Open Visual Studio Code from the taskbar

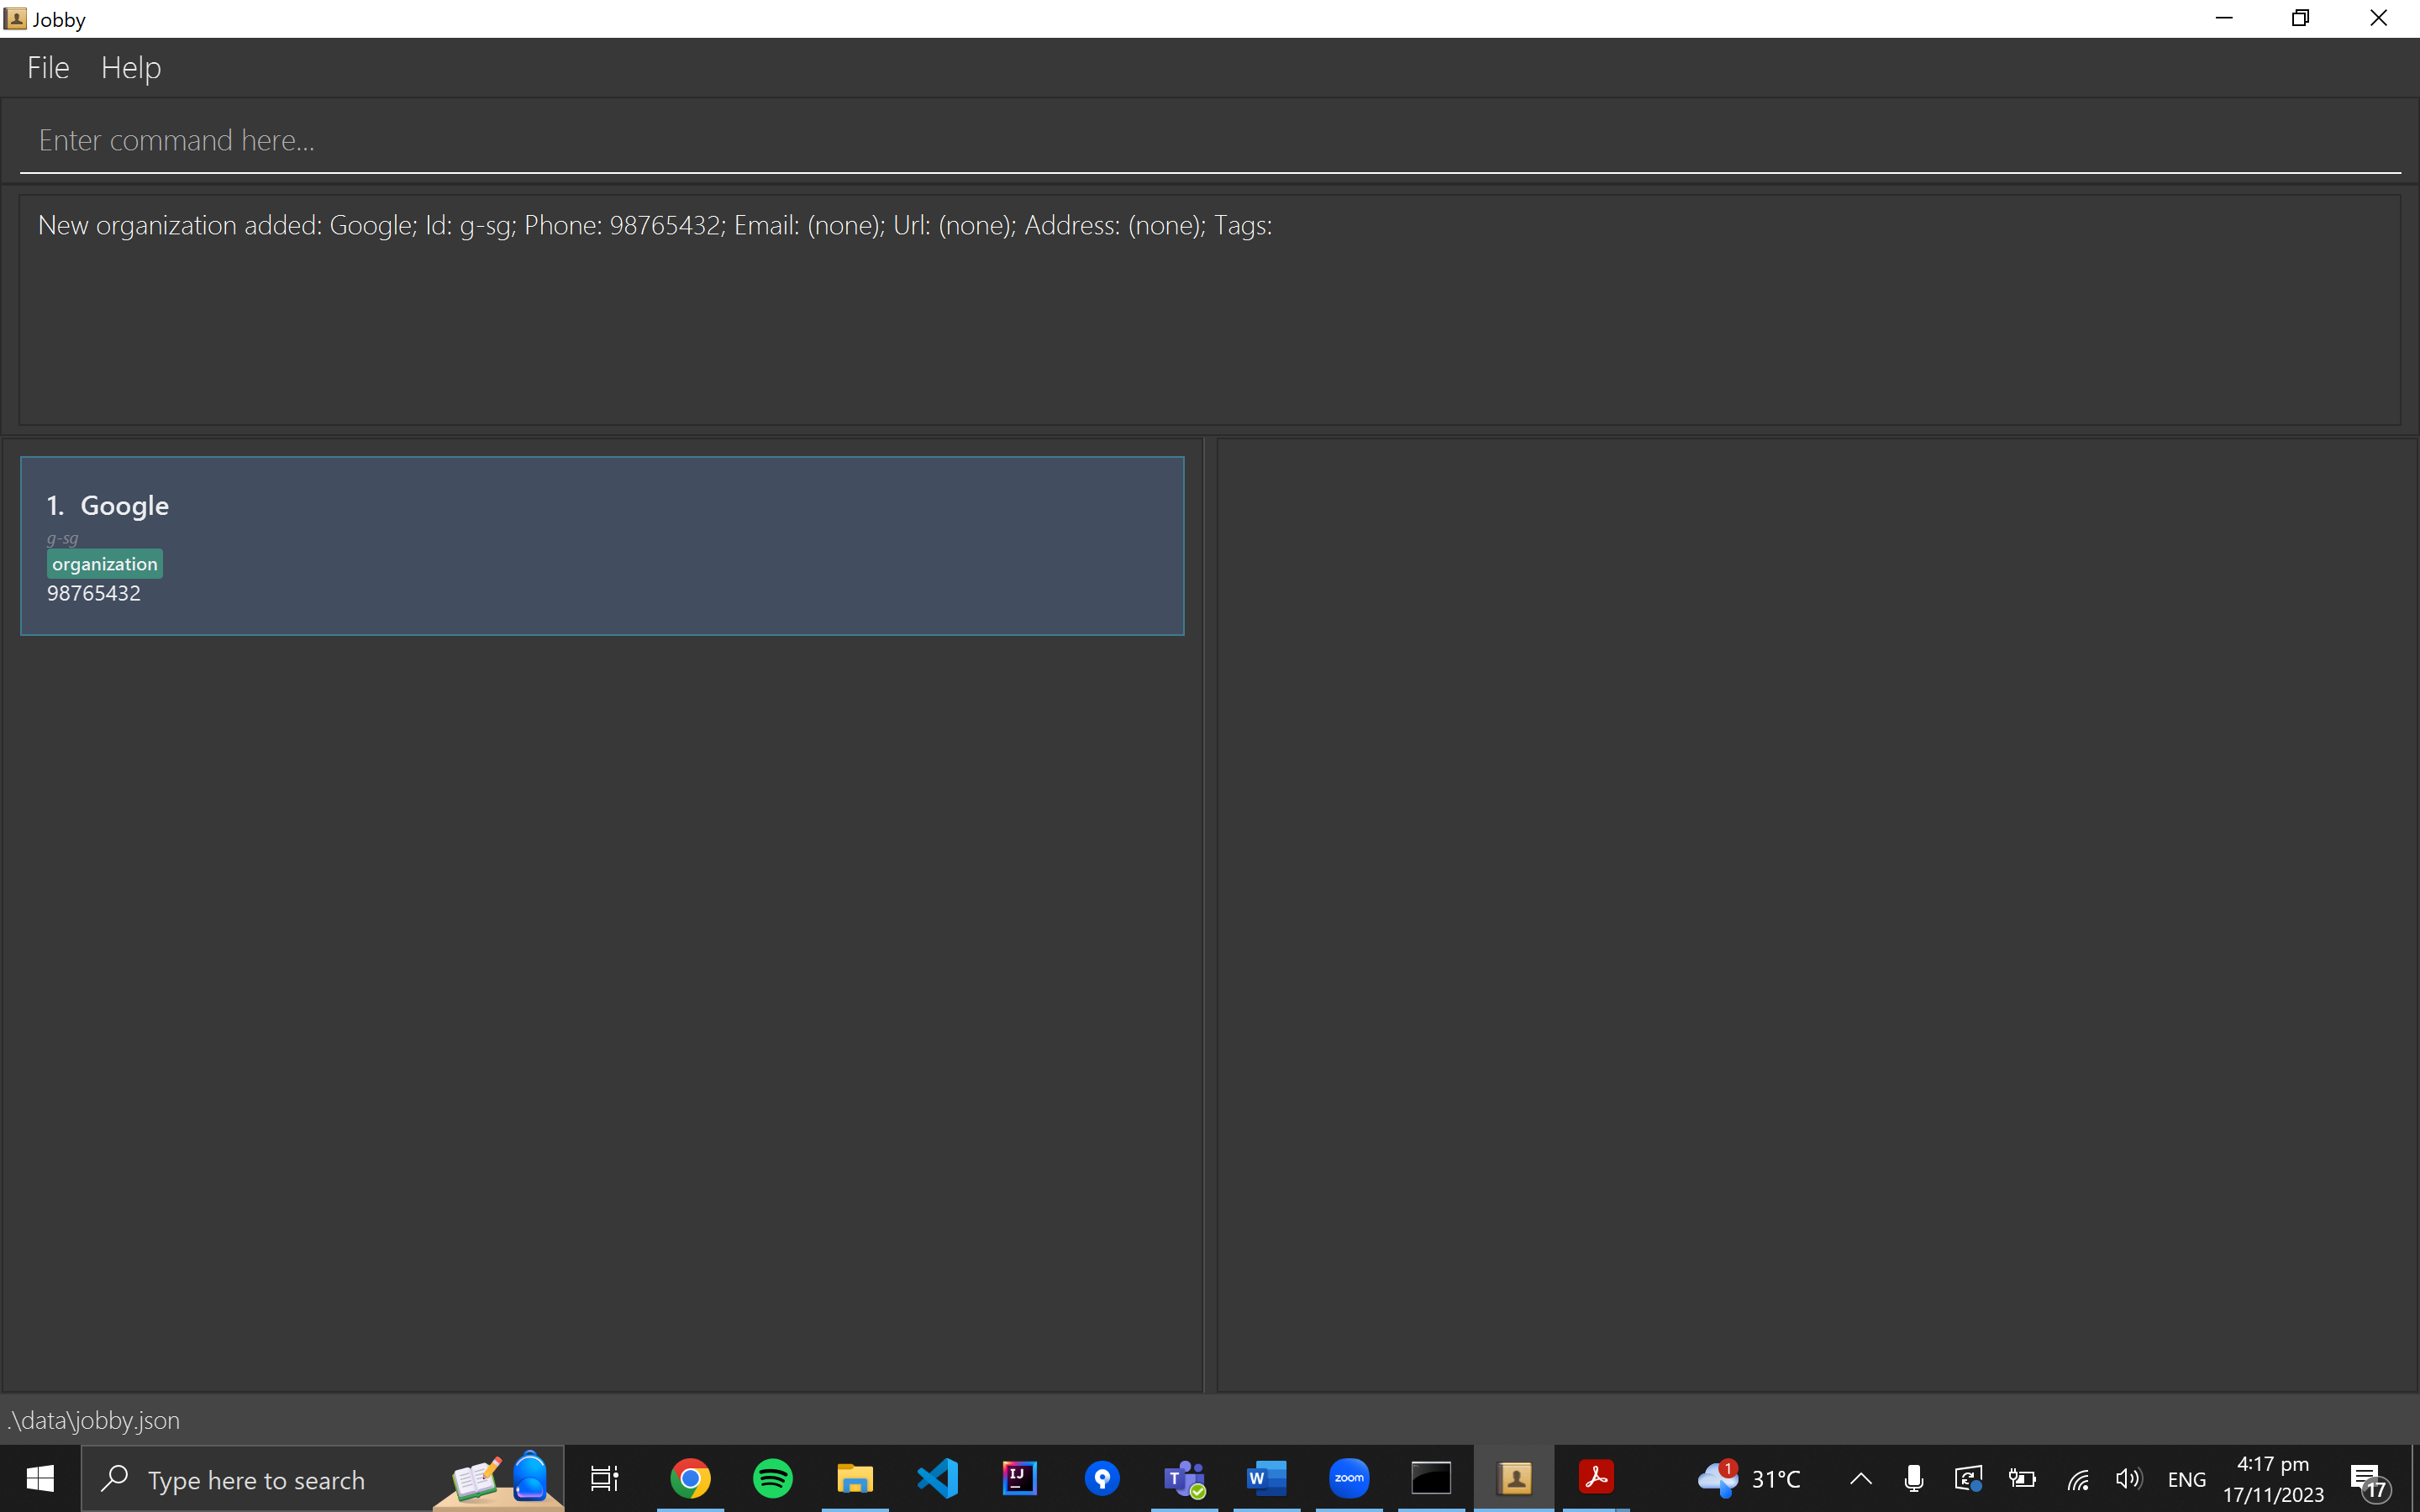coord(937,1478)
